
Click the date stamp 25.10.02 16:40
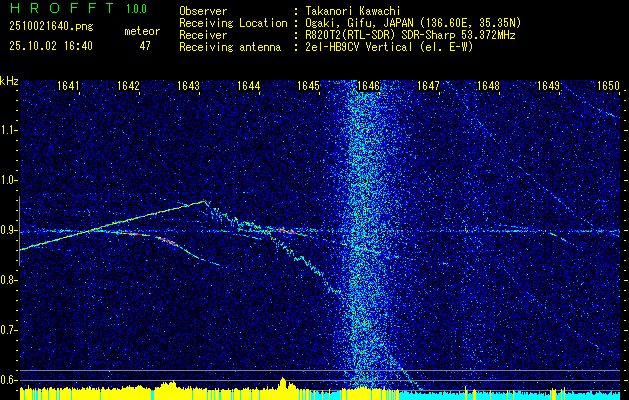pyautogui.click(x=51, y=46)
